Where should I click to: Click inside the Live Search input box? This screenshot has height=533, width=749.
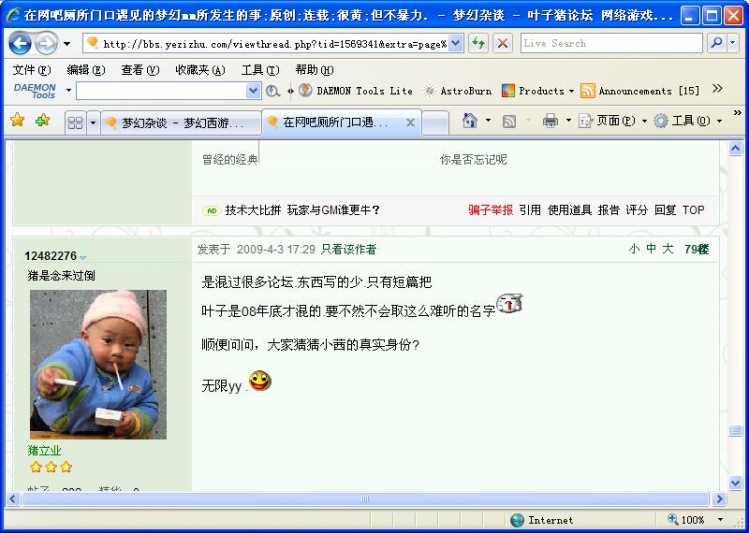pos(610,43)
